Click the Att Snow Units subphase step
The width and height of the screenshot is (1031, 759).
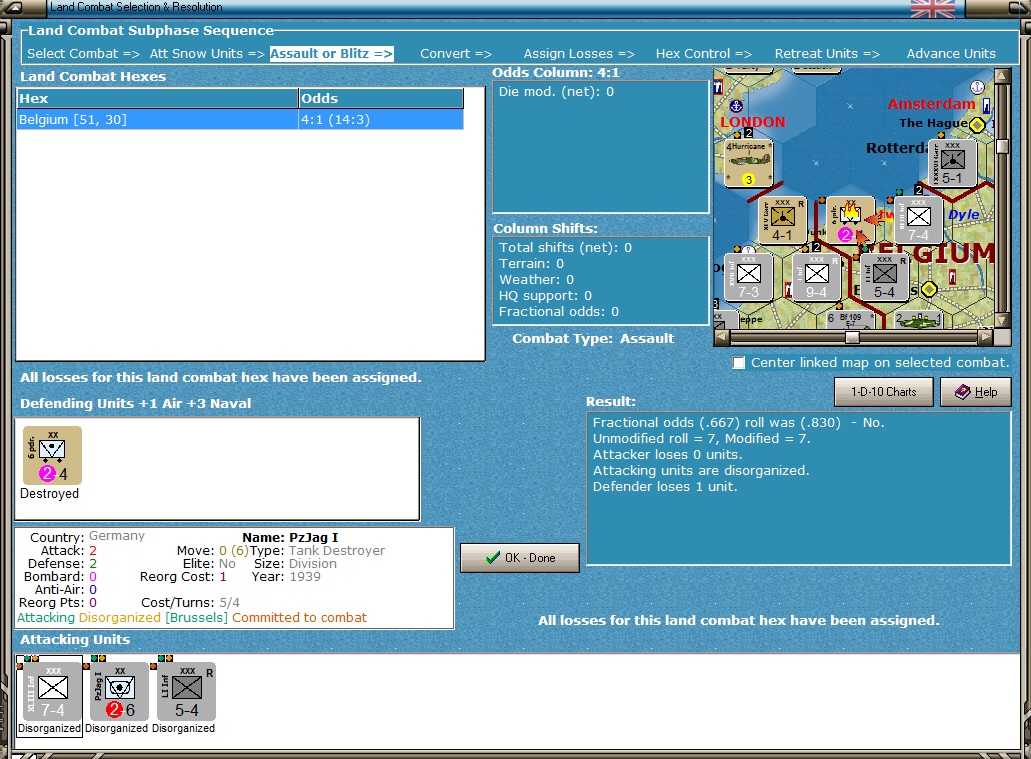coord(206,54)
